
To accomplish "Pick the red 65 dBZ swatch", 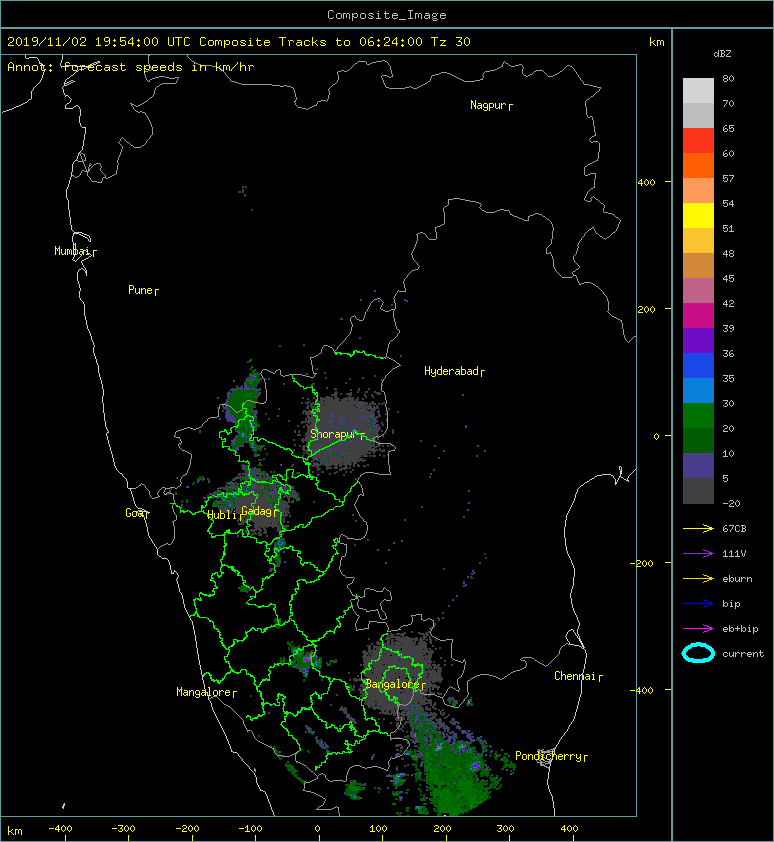I will 698,141.
